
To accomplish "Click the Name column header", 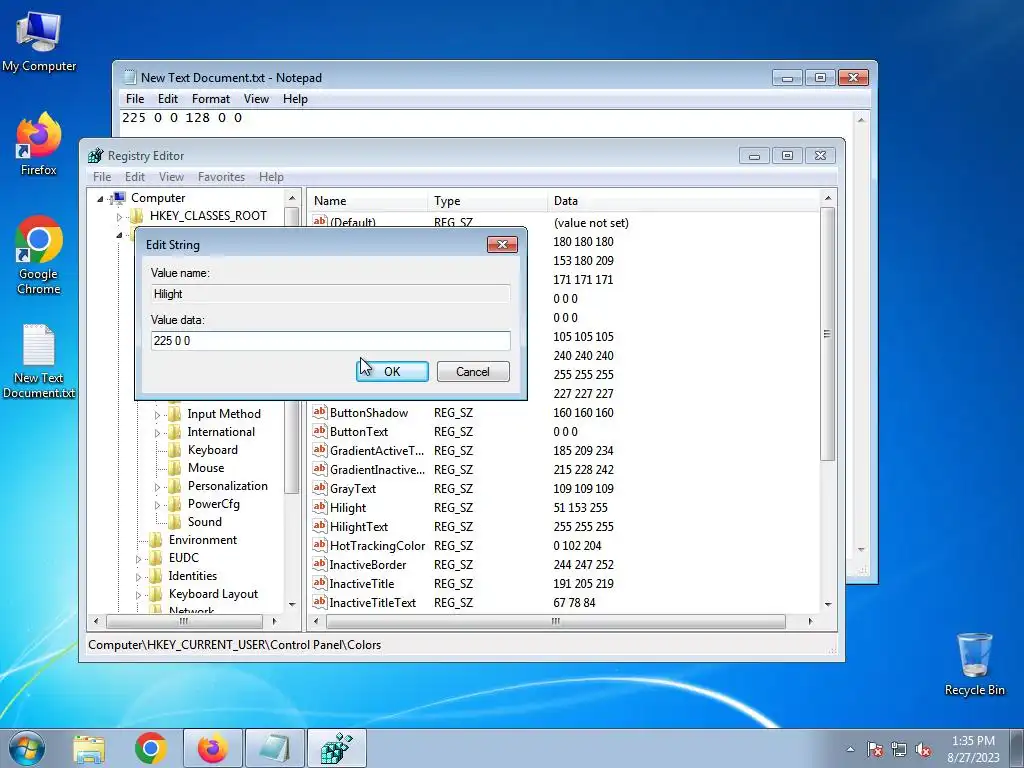I will click(x=368, y=201).
